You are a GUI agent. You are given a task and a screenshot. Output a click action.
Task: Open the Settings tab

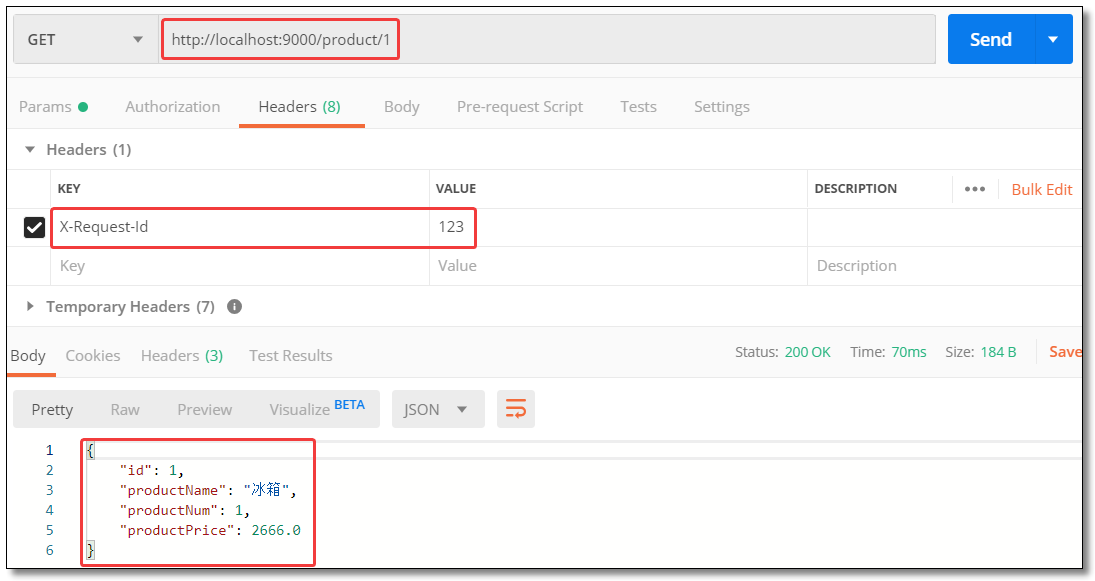(x=721, y=107)
